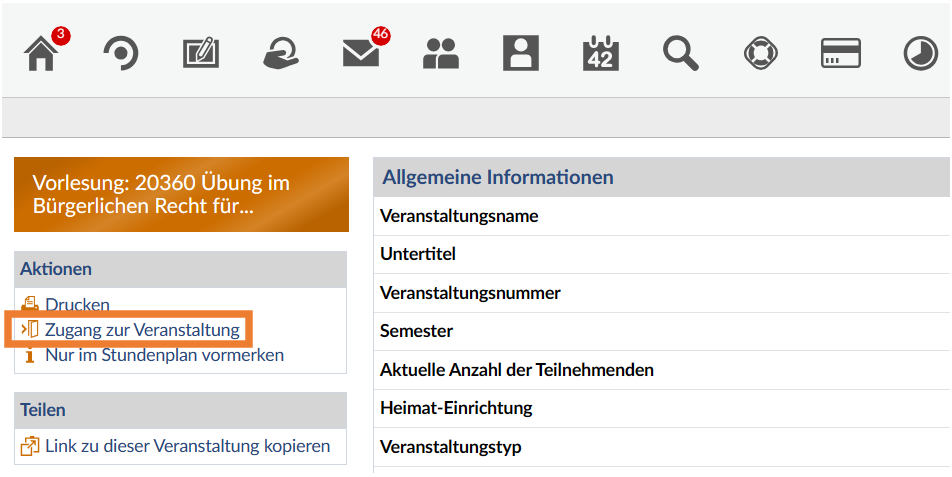Open the pie chart clock icon
Screen dimensions: 952x477
(920, 53)
